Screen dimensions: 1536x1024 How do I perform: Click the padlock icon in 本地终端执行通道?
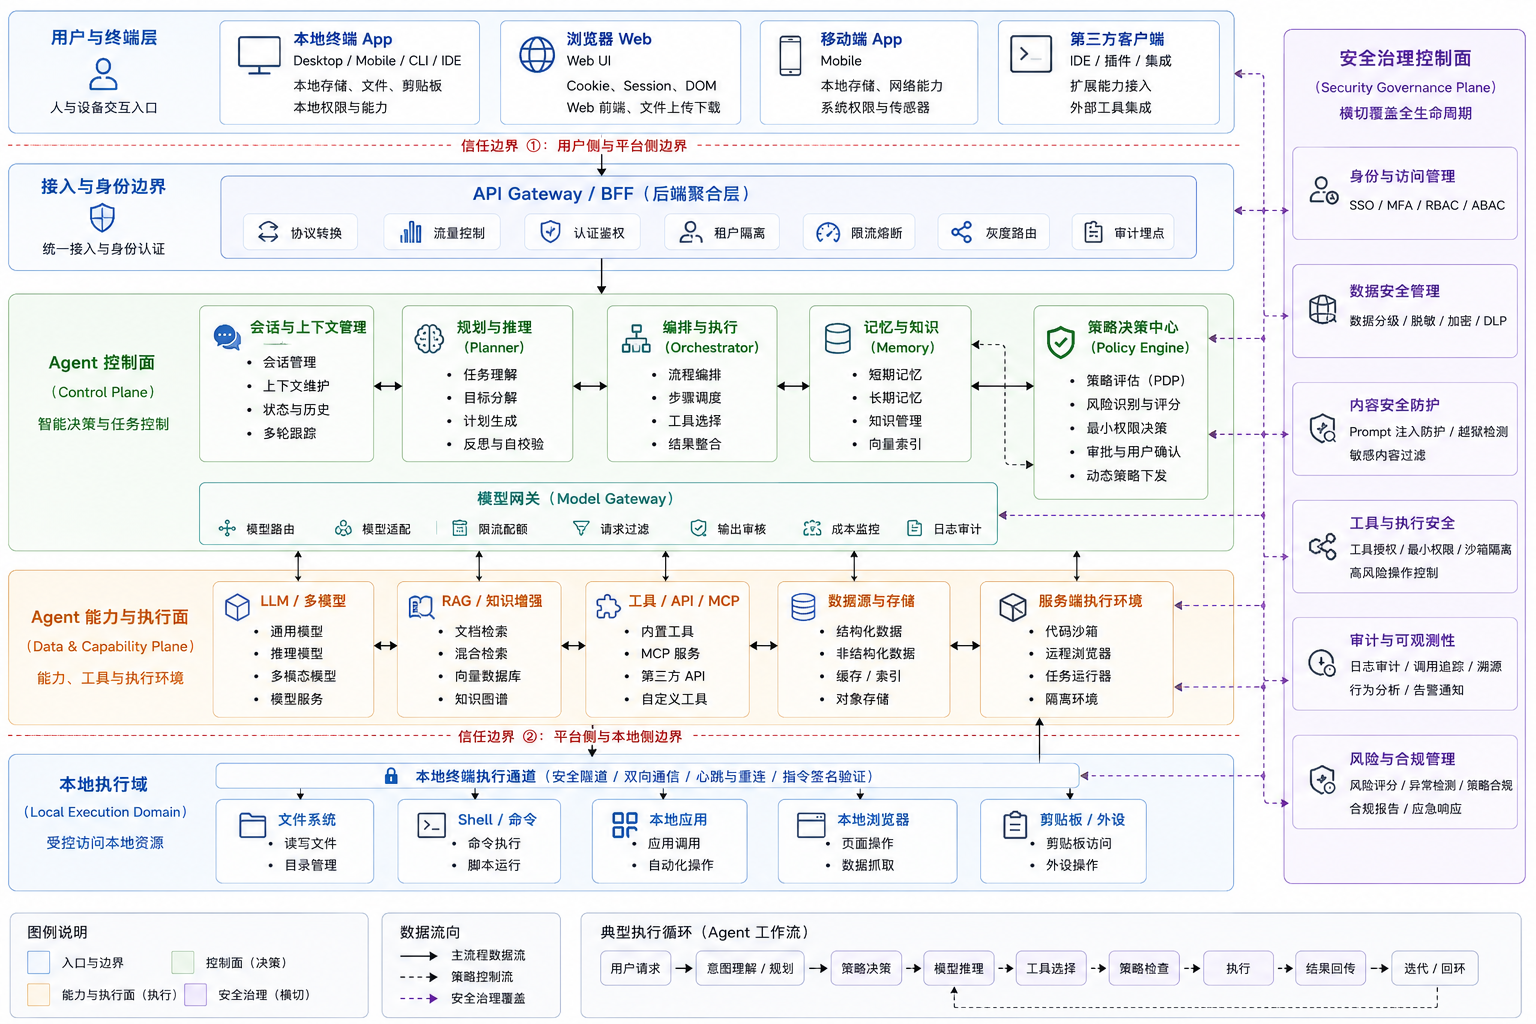coord(392,776)
